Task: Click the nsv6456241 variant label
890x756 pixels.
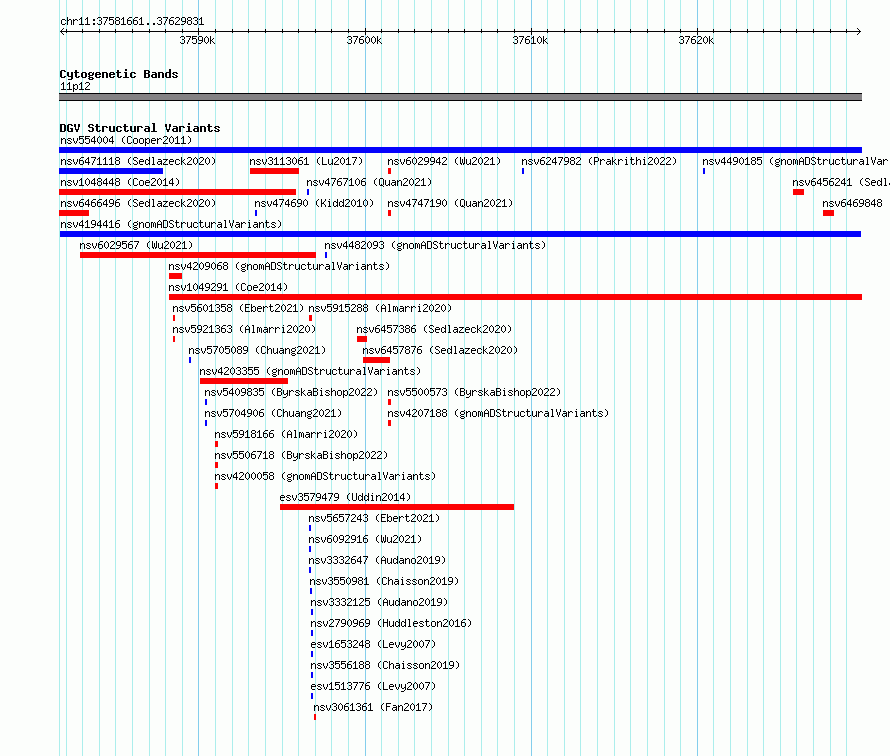Action: tap(841, 182)
